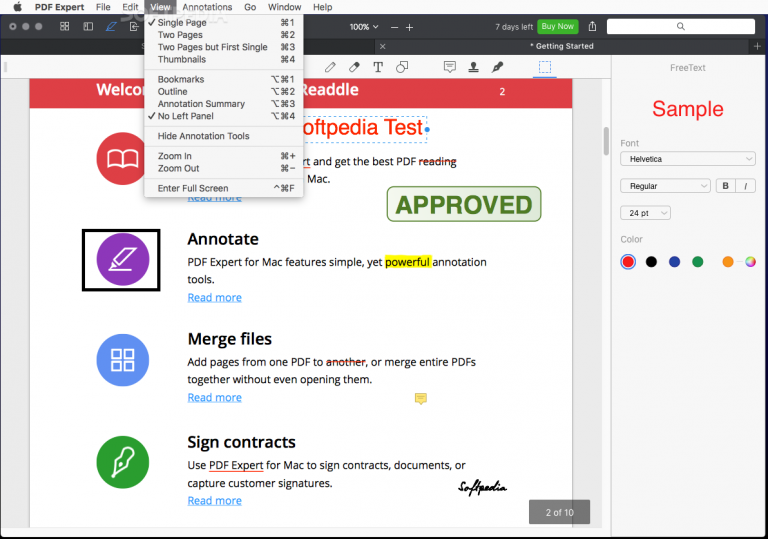This screenshot has height=539, width=768.
Task: Open the Apple menu
Action: 17,7
